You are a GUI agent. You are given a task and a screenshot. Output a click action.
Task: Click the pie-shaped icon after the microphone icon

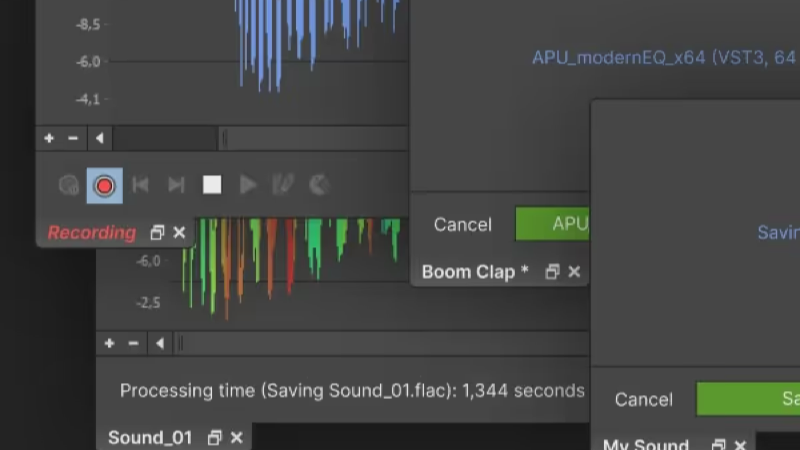[x=319, y=185]
